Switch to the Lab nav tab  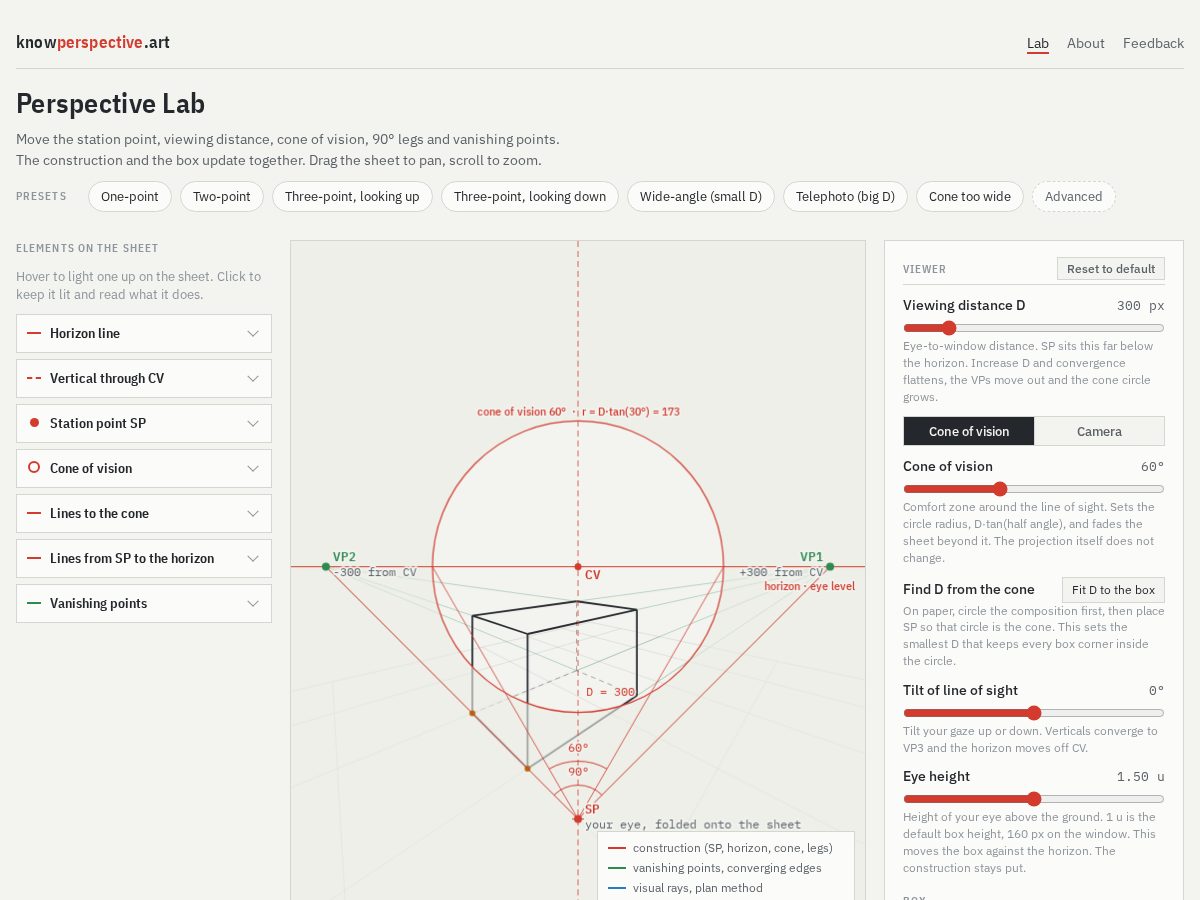1038,43
